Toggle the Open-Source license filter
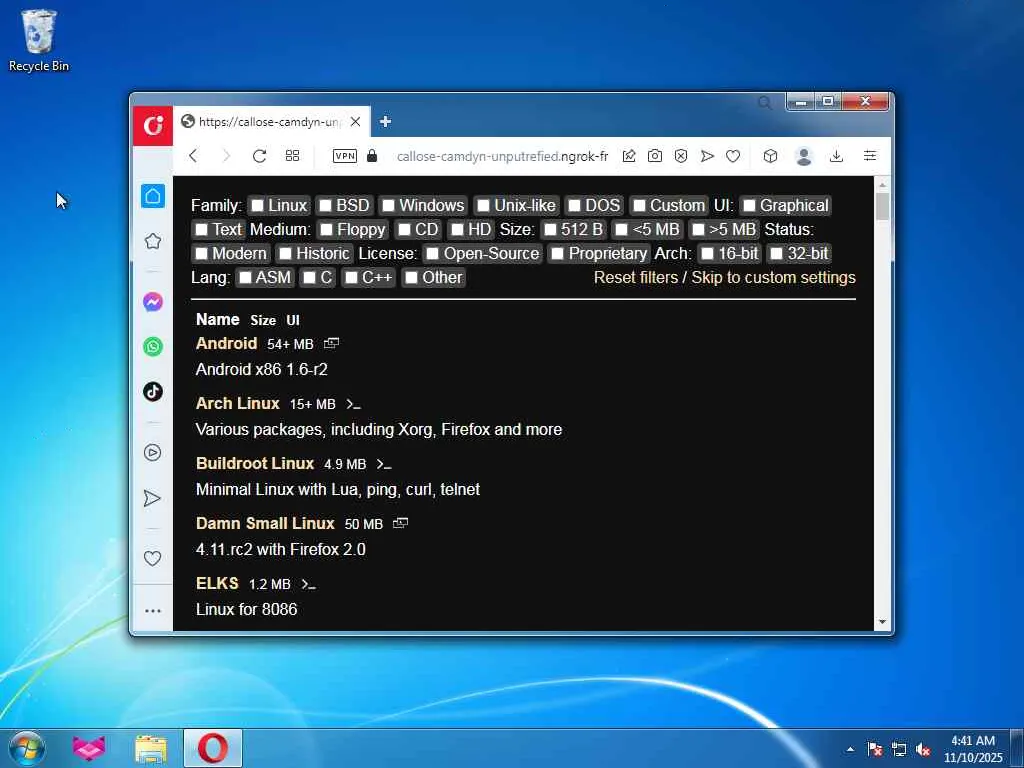The width and height of the screenshot is (1024, 768). 432,253
